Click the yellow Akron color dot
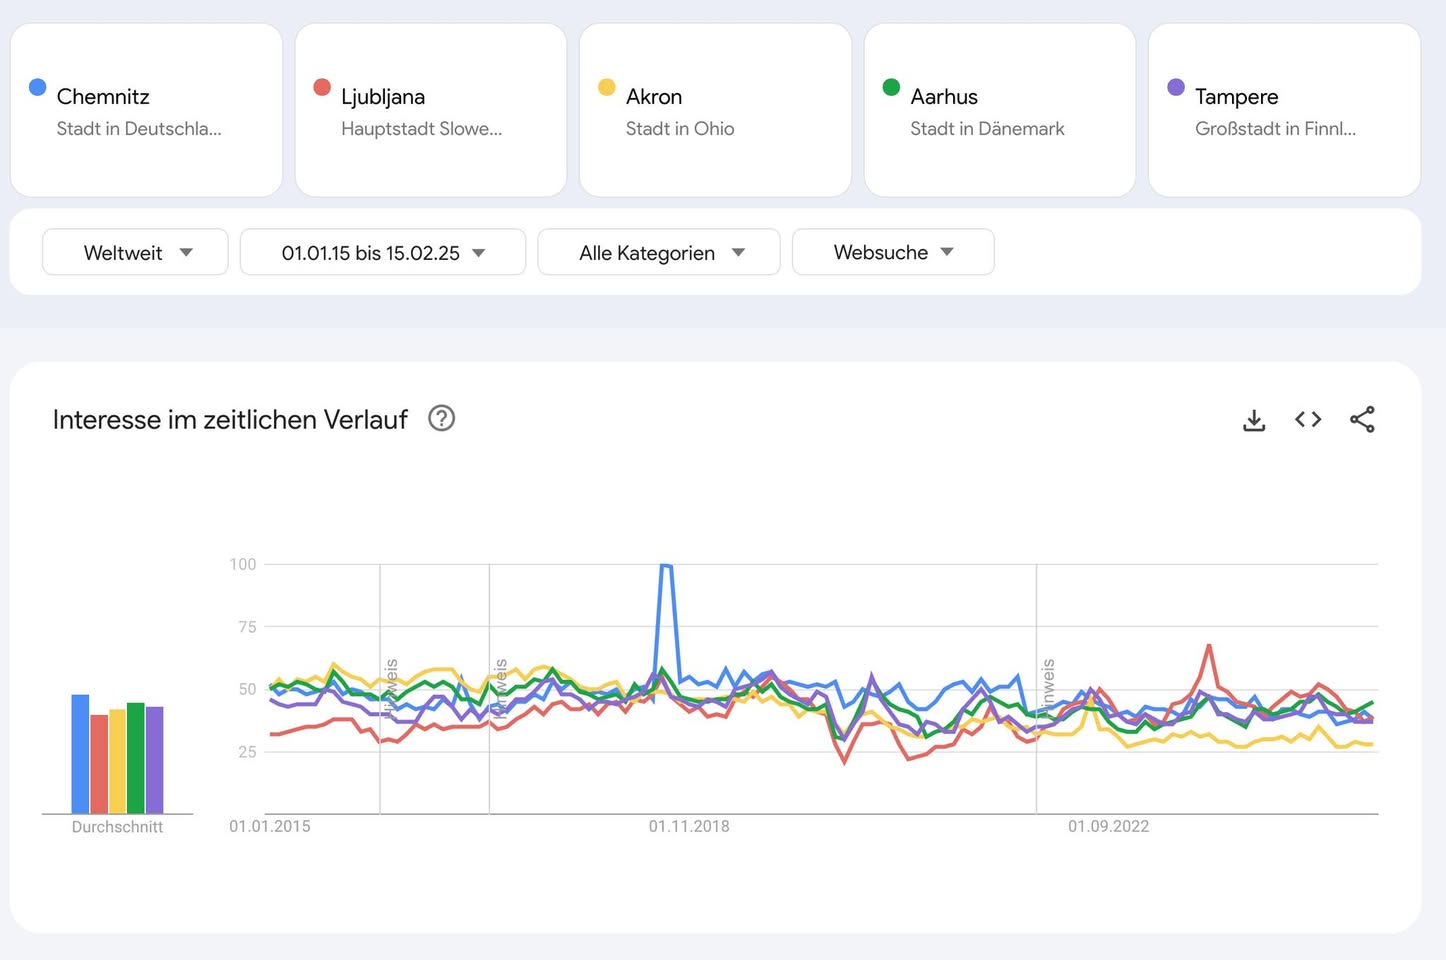The width and height of the screenshot is (1446, 960). (x=607, y=87)
